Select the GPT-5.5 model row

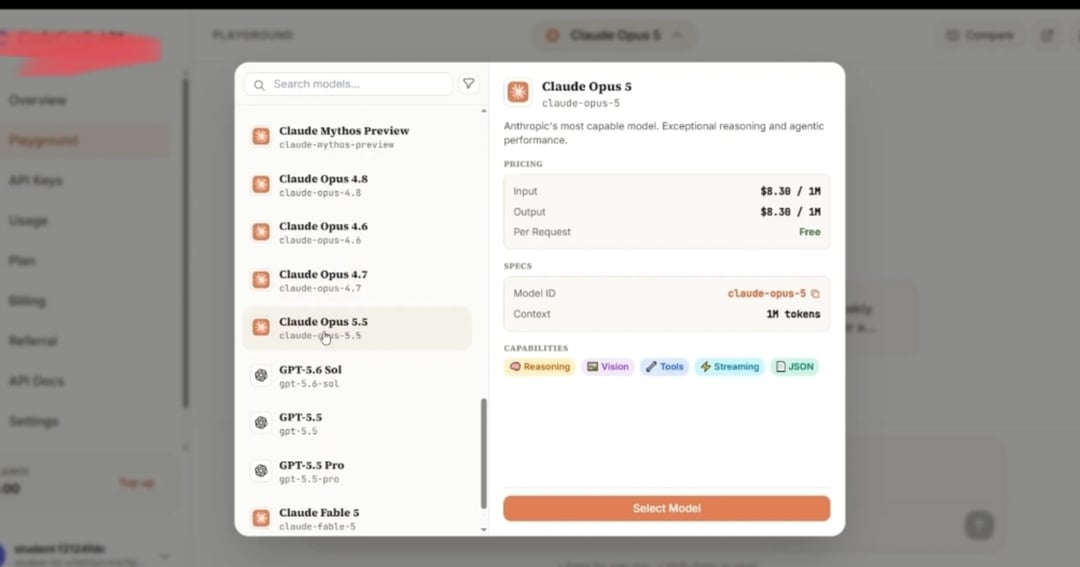tap(357, 423)
